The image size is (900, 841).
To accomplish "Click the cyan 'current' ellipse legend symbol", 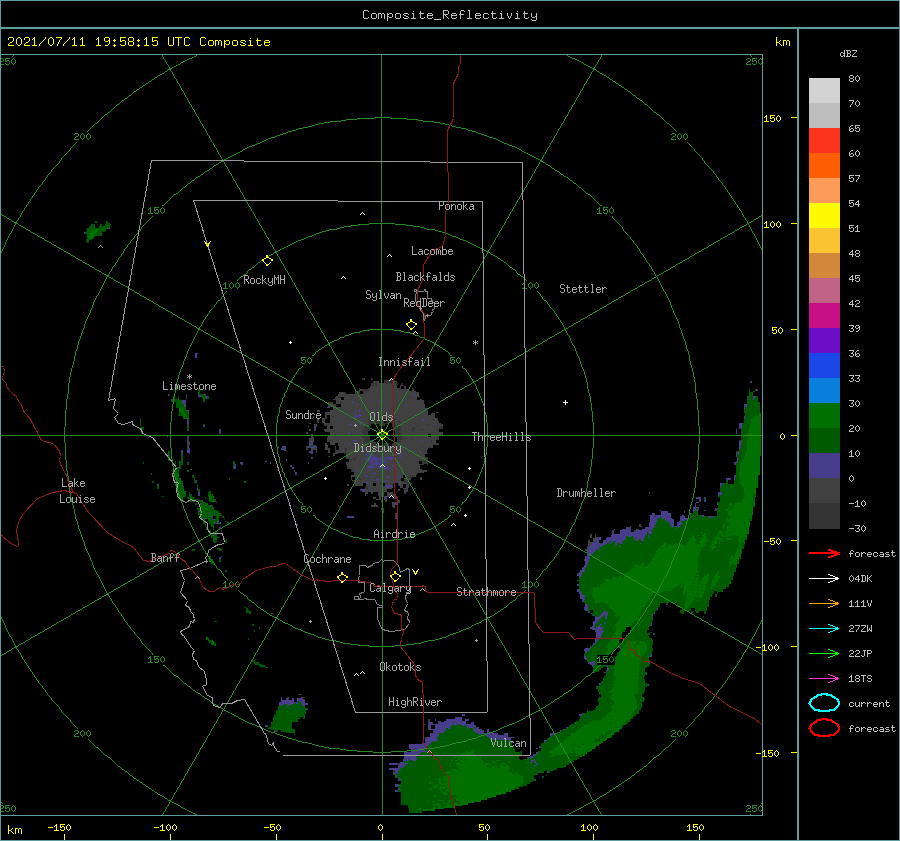I will click(824, 703).
